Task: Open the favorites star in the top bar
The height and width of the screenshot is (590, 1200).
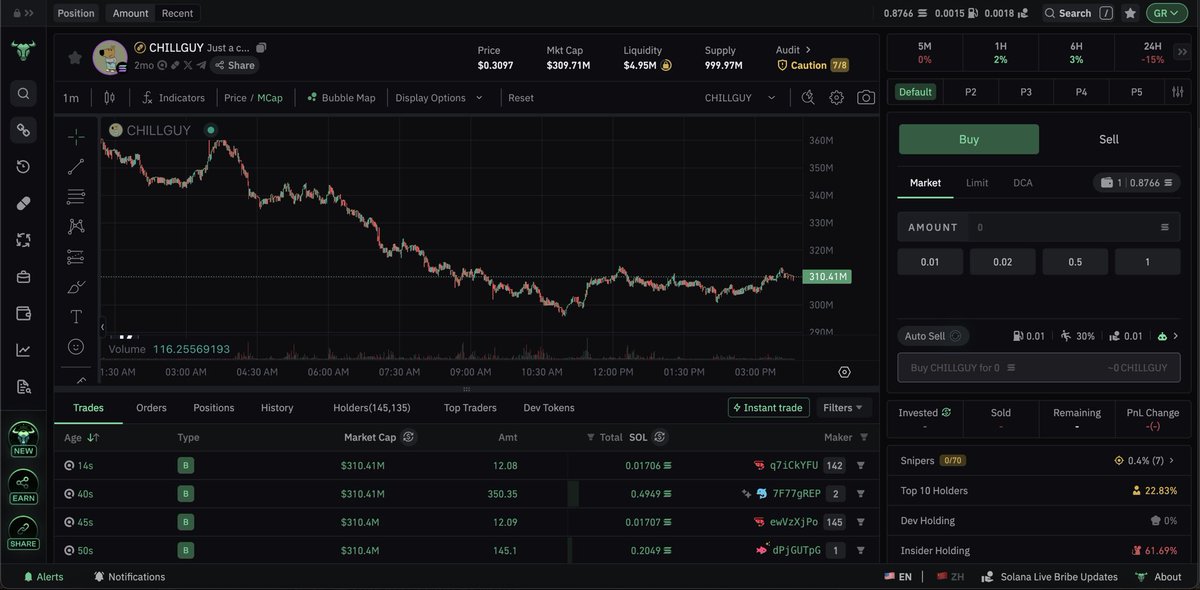Action: pos(1130,13)
